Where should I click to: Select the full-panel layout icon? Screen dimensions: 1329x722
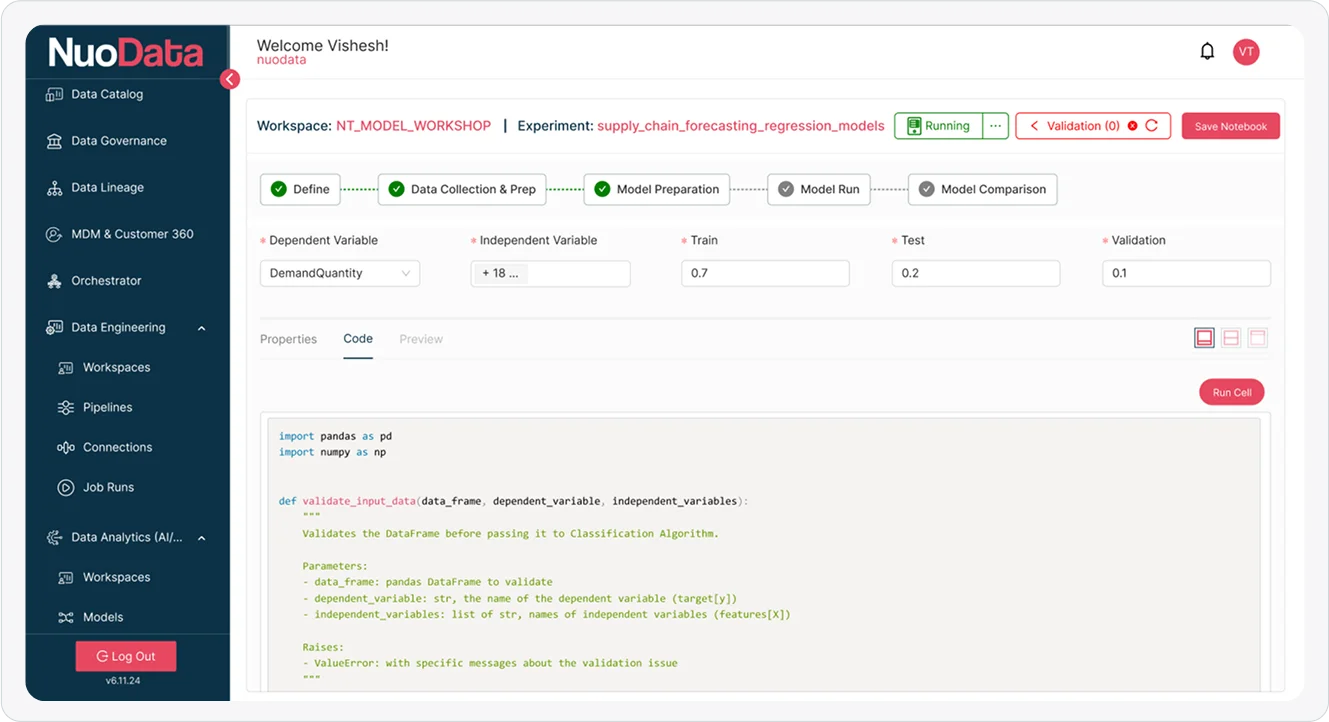[1204, 338]
